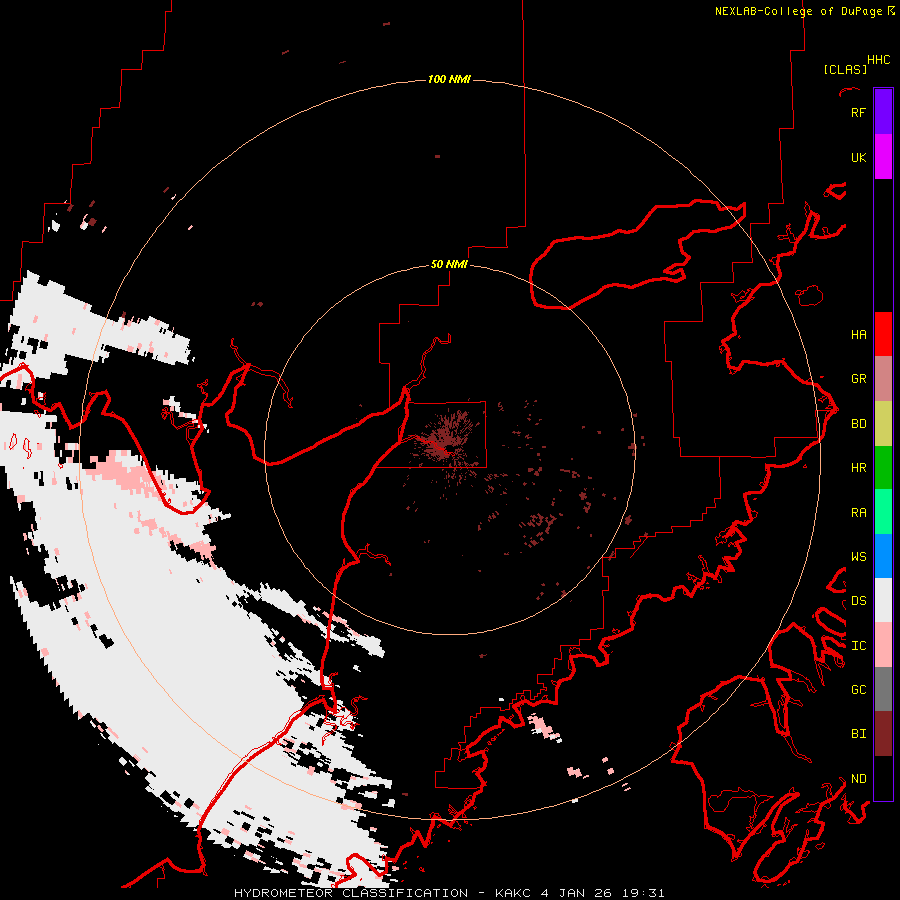Click the ND black legend swatch

point(883,778)
